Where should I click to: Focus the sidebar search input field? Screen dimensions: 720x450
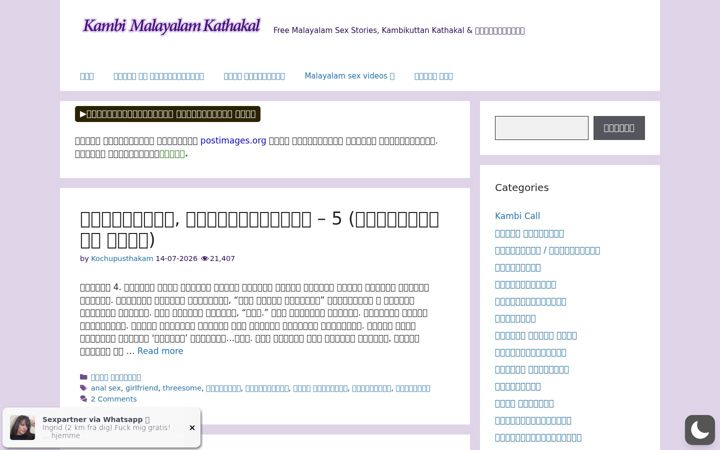[541, 128]
